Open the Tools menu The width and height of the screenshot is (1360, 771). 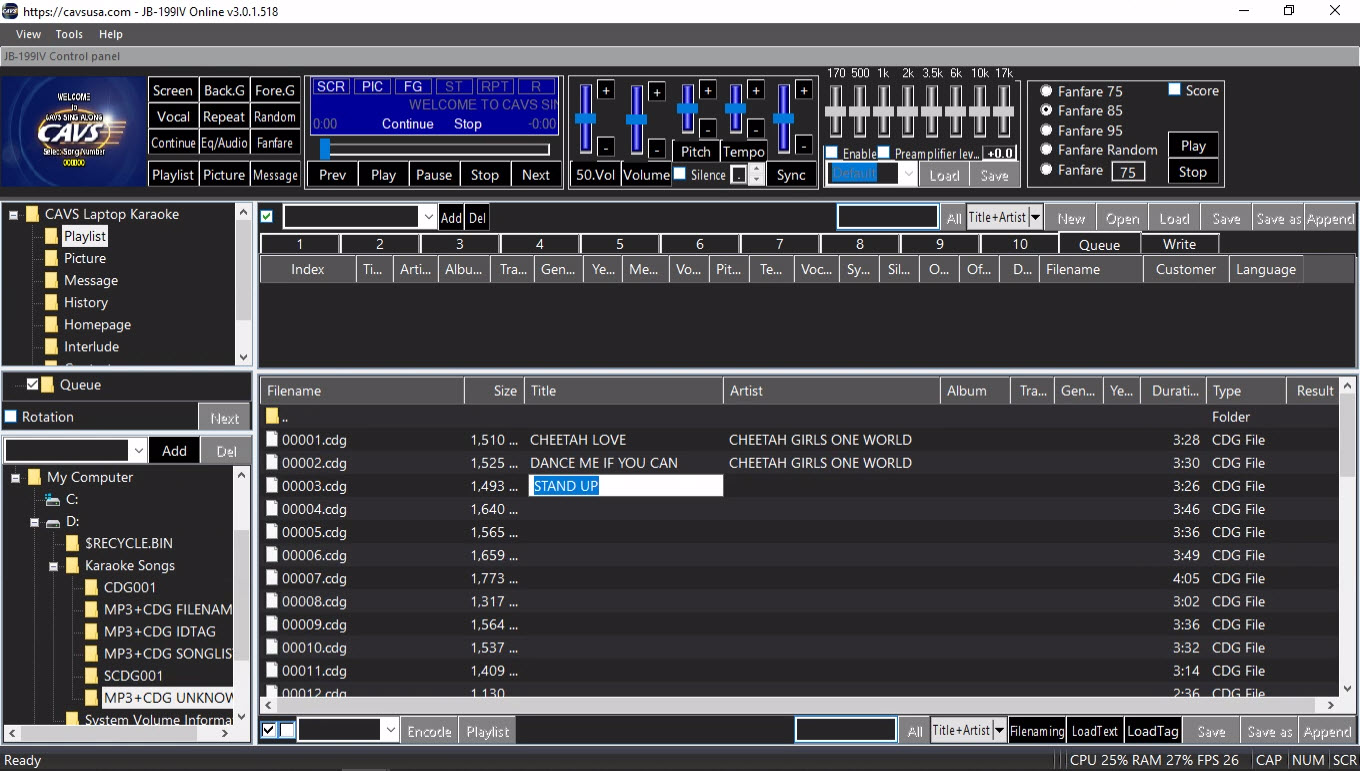[x=69, y=34]
